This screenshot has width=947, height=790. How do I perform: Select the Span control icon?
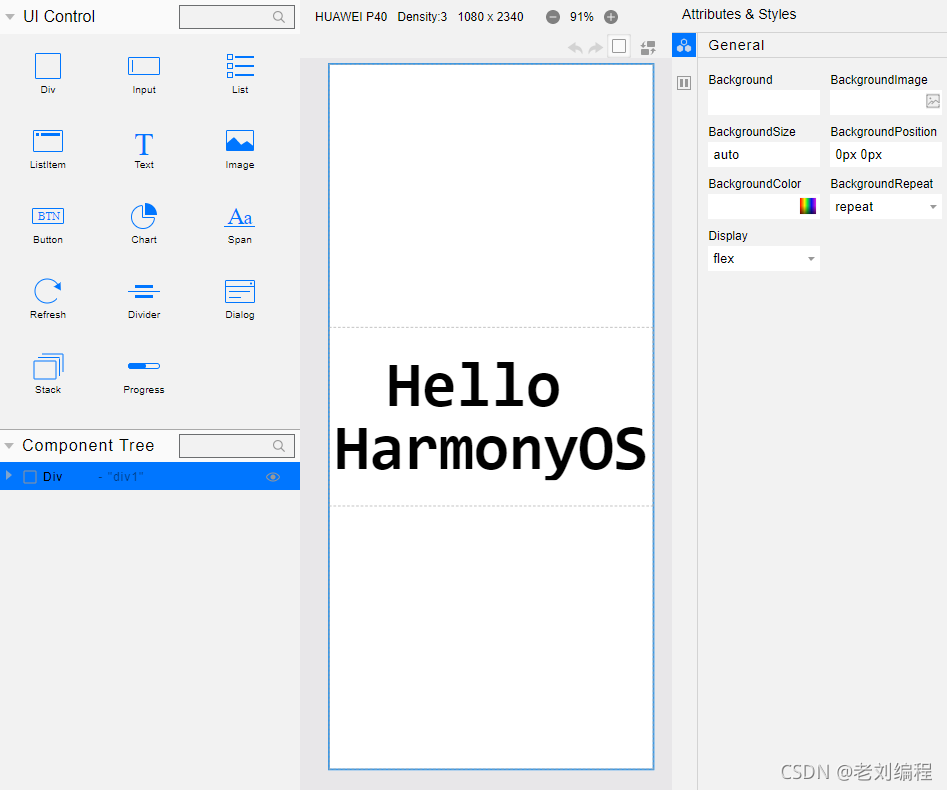[240, 217]
